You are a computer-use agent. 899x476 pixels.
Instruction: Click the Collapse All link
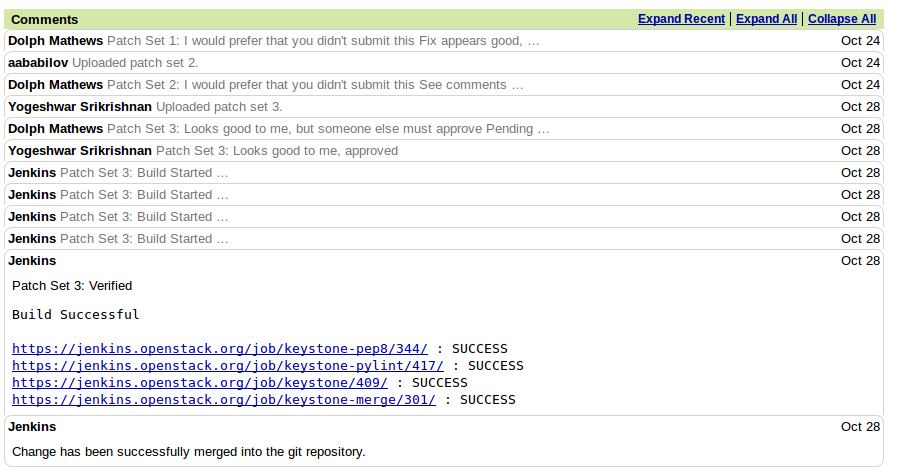[841, 19]
